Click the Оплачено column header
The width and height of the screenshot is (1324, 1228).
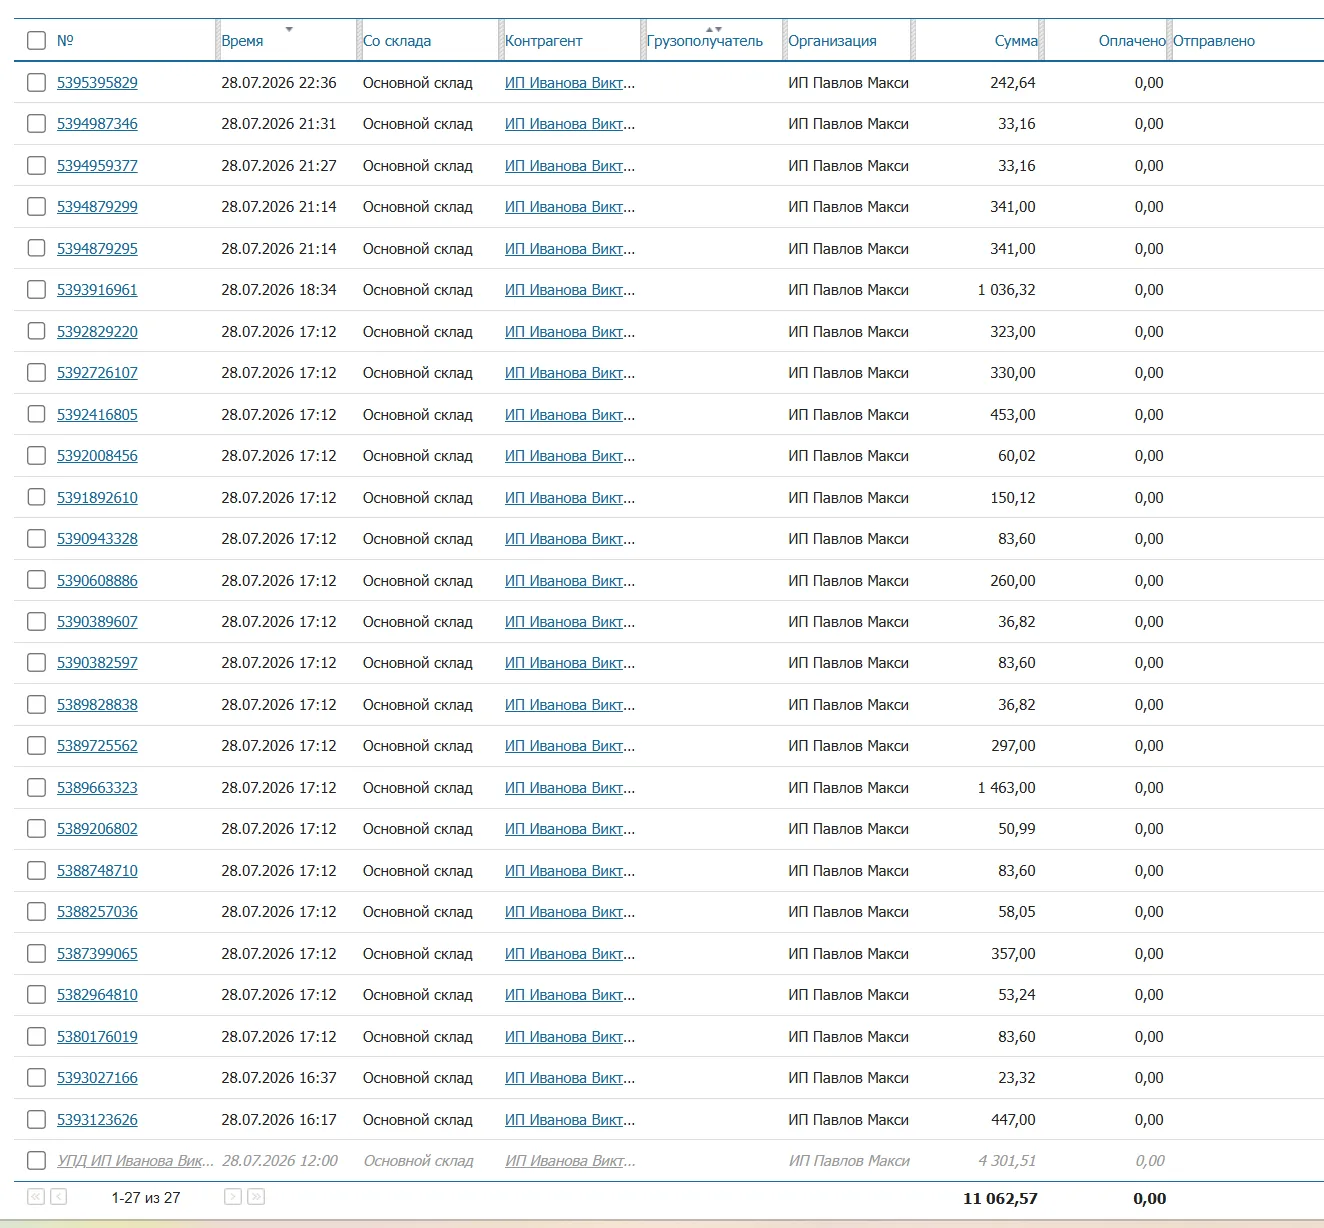pos(1132,41)
